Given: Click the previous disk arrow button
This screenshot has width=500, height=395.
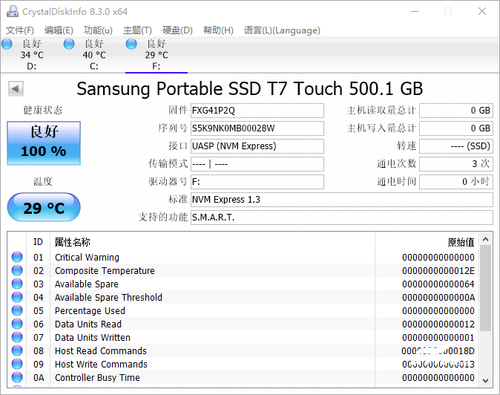Looking at the screenshot, I should [x=16, y=89].
